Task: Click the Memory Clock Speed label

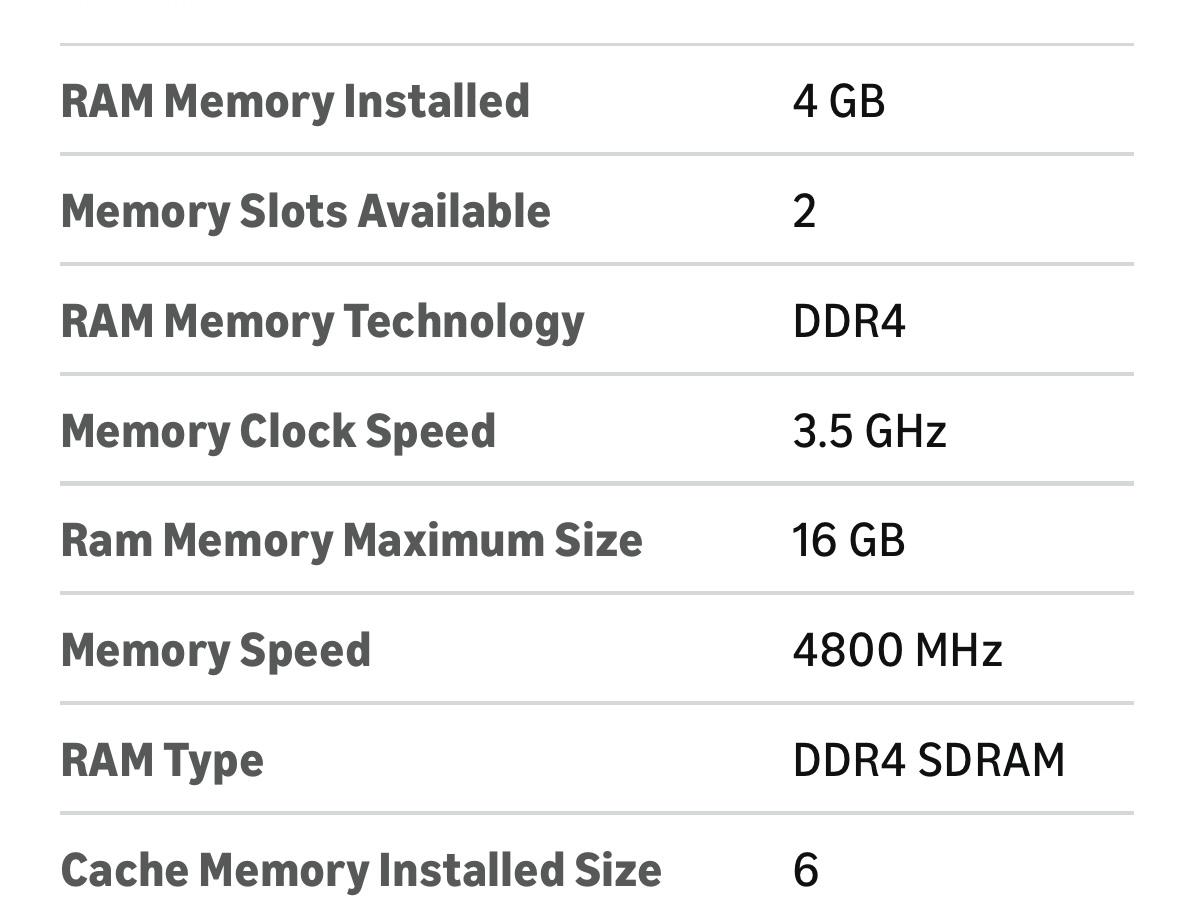Action: pyautogui.click(x=278, y=432)
